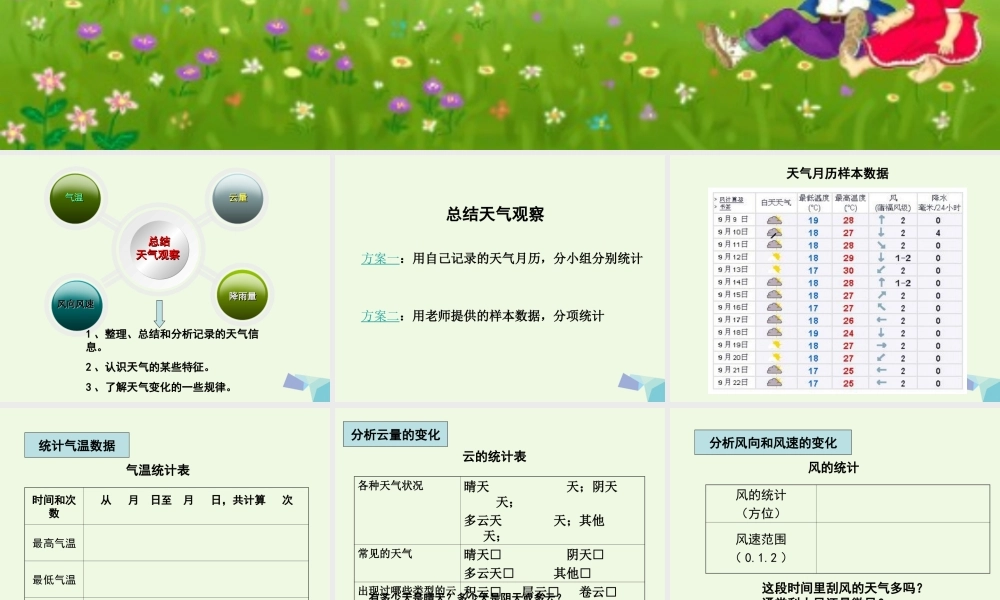Check the 积云 cloud type checkbox
Image resolution: width=1000 pixels, height=600 pixels.
[496, 593]
